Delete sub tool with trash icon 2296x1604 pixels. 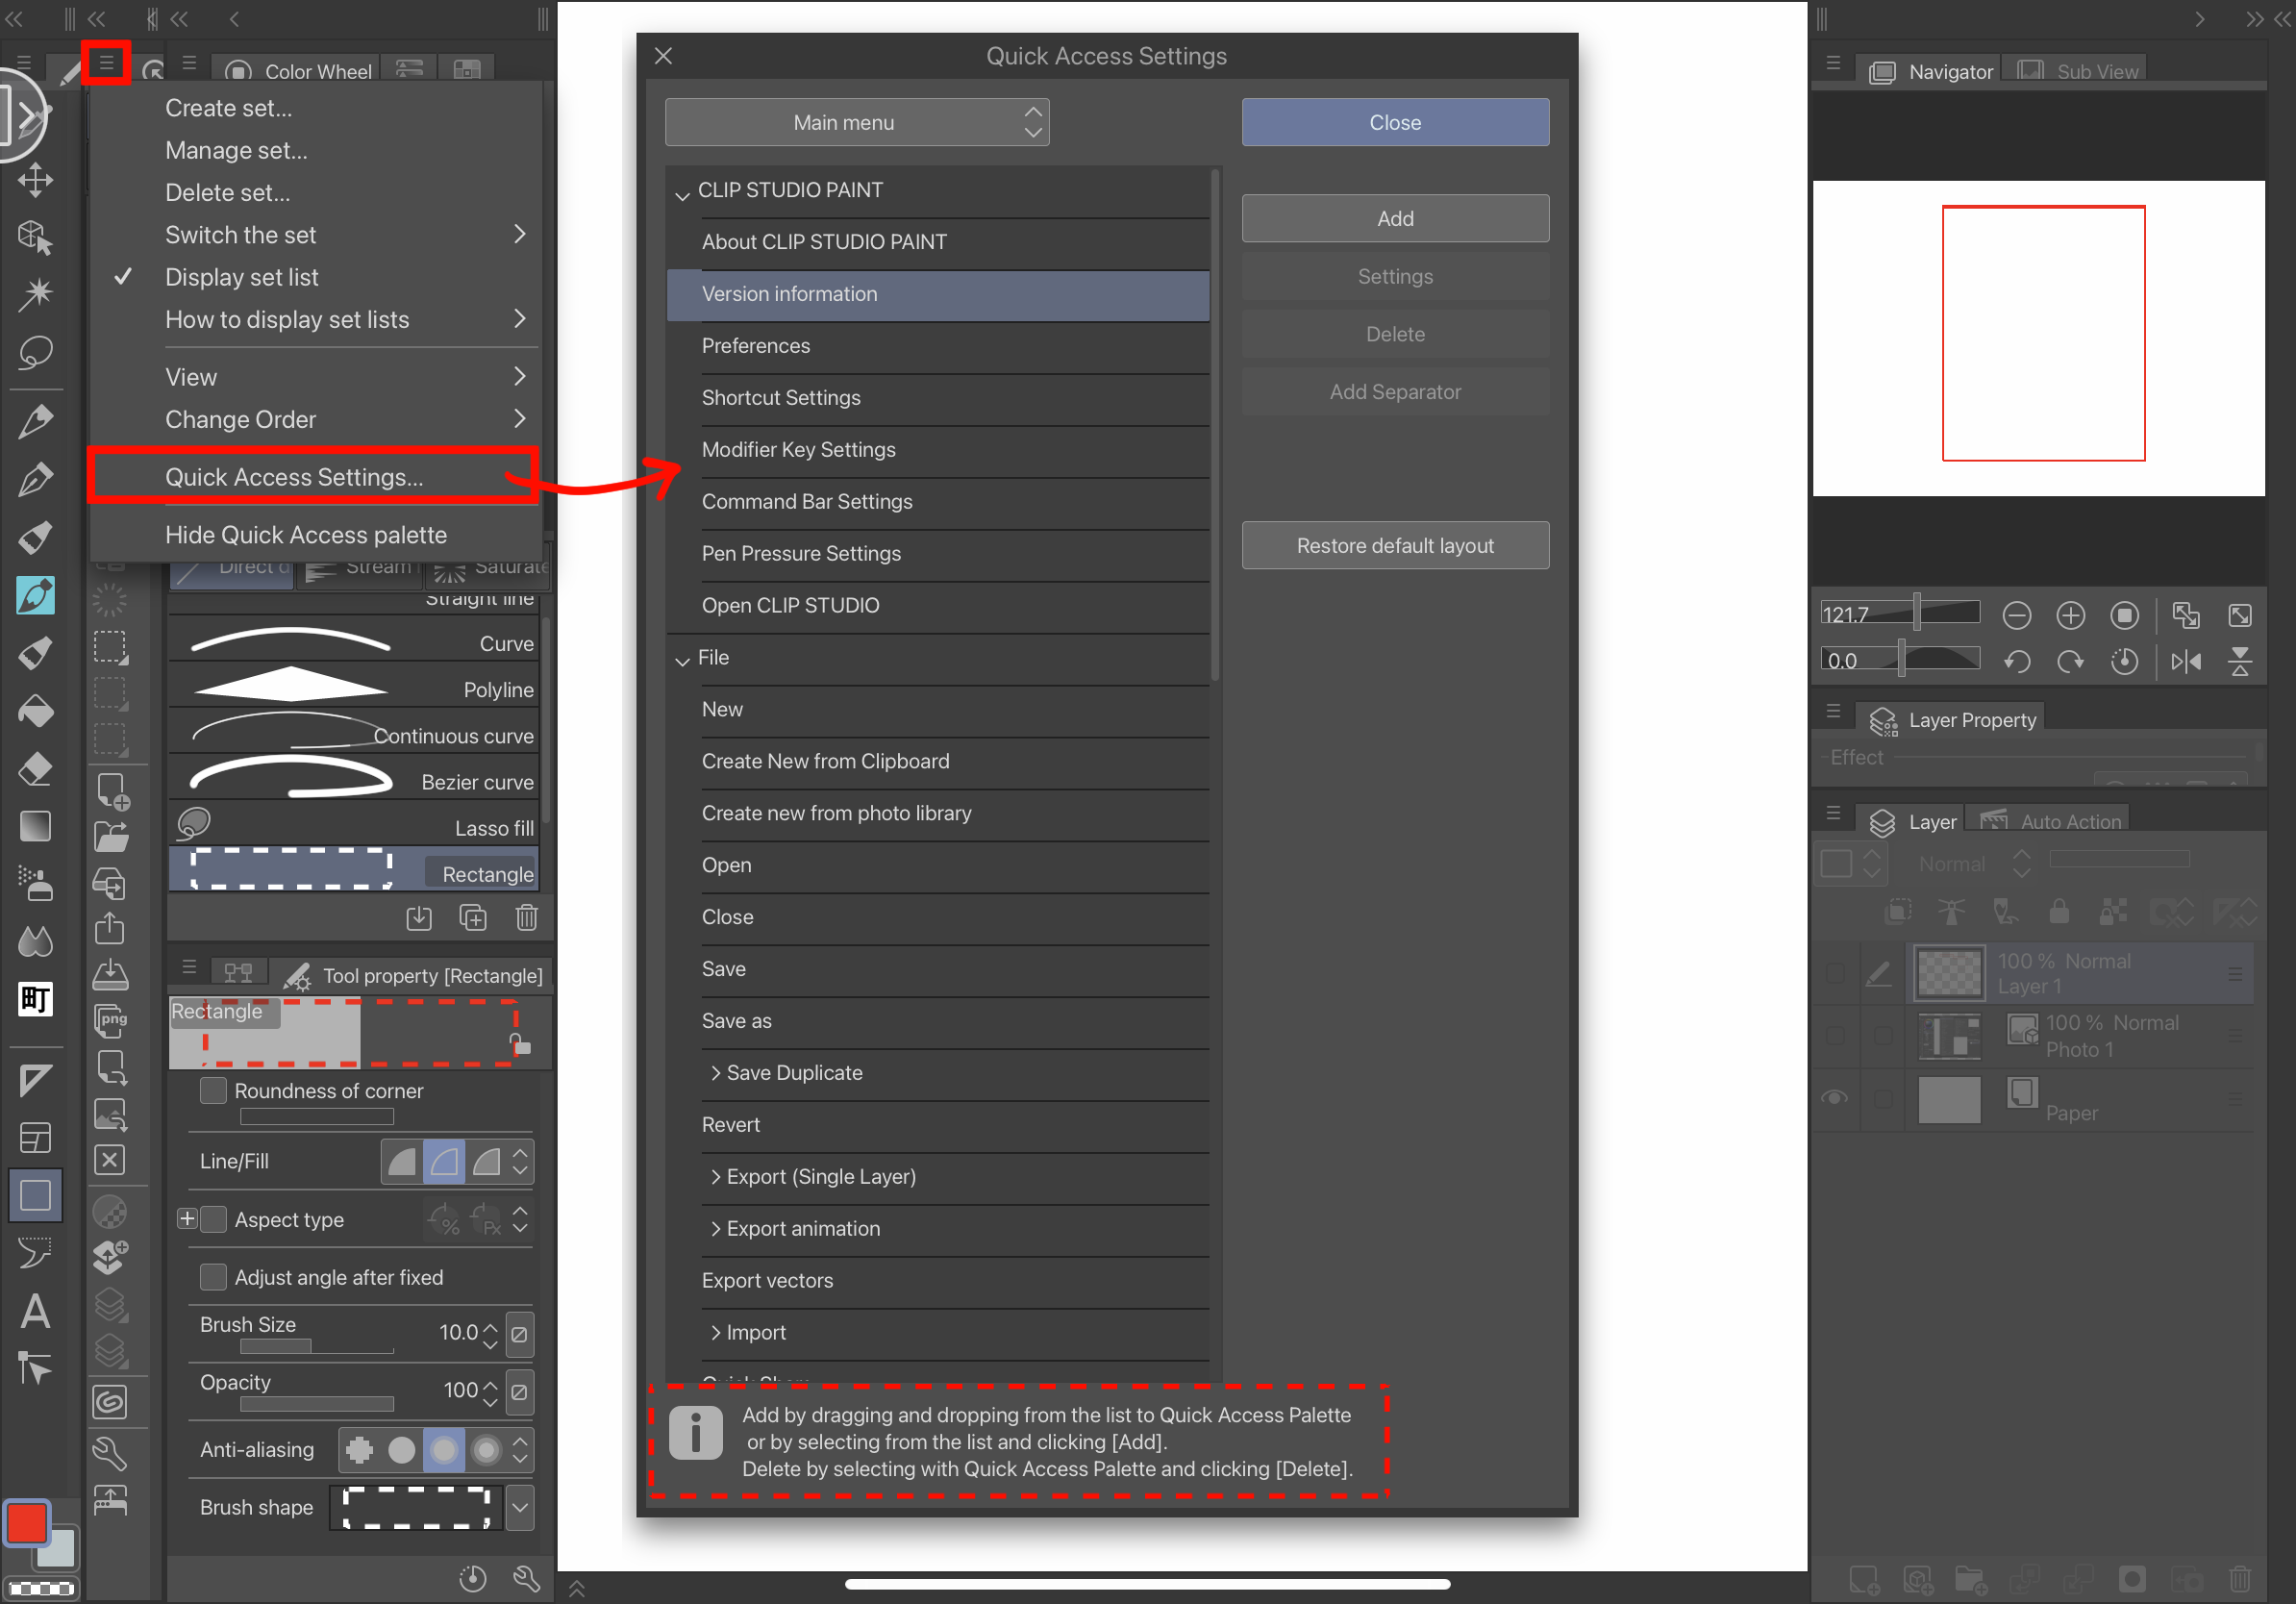[526, 917]
